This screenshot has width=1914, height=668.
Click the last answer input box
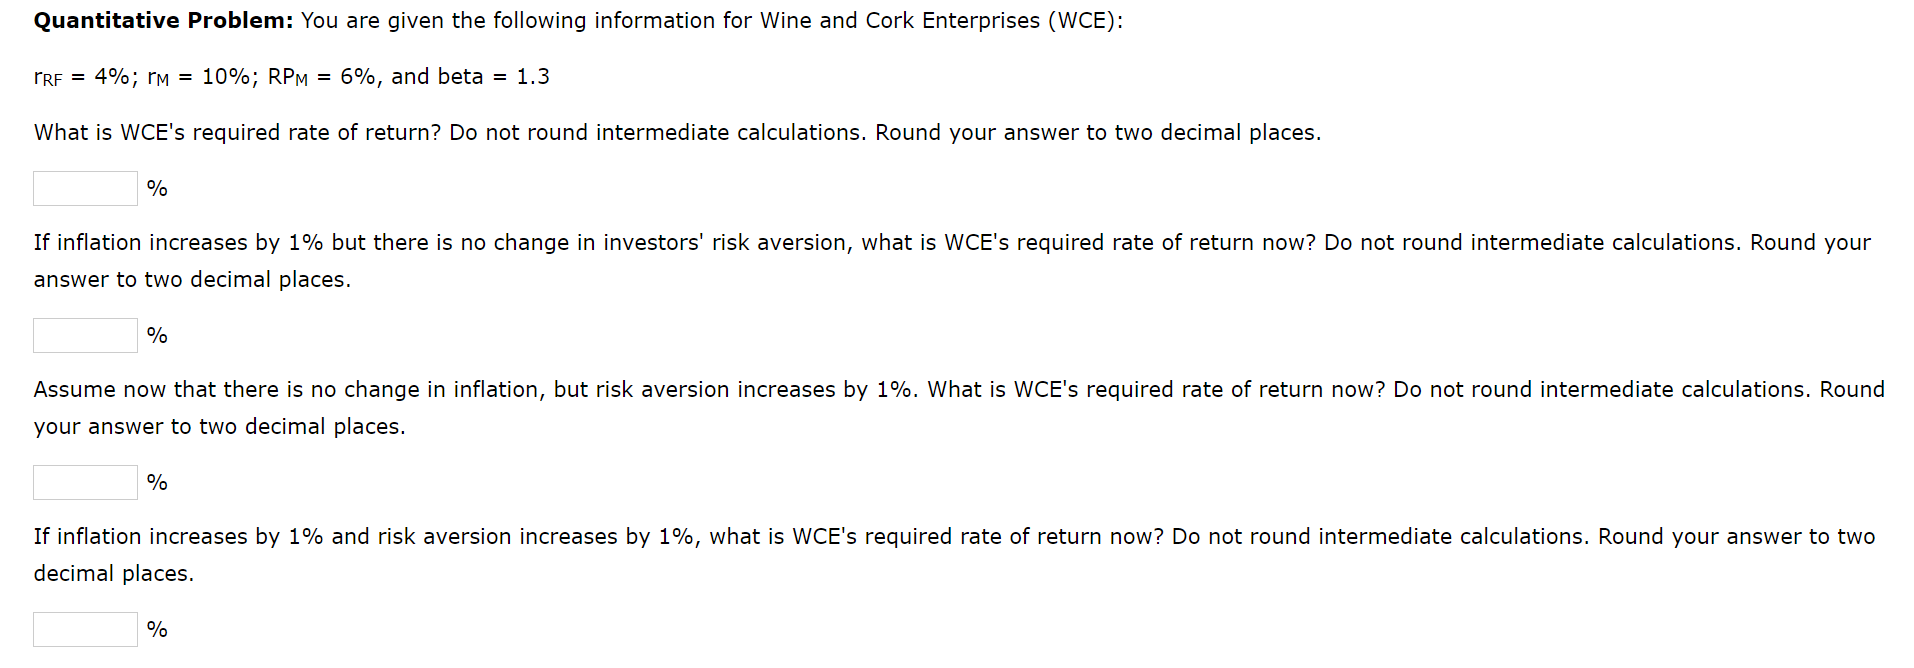coord(84,629)
